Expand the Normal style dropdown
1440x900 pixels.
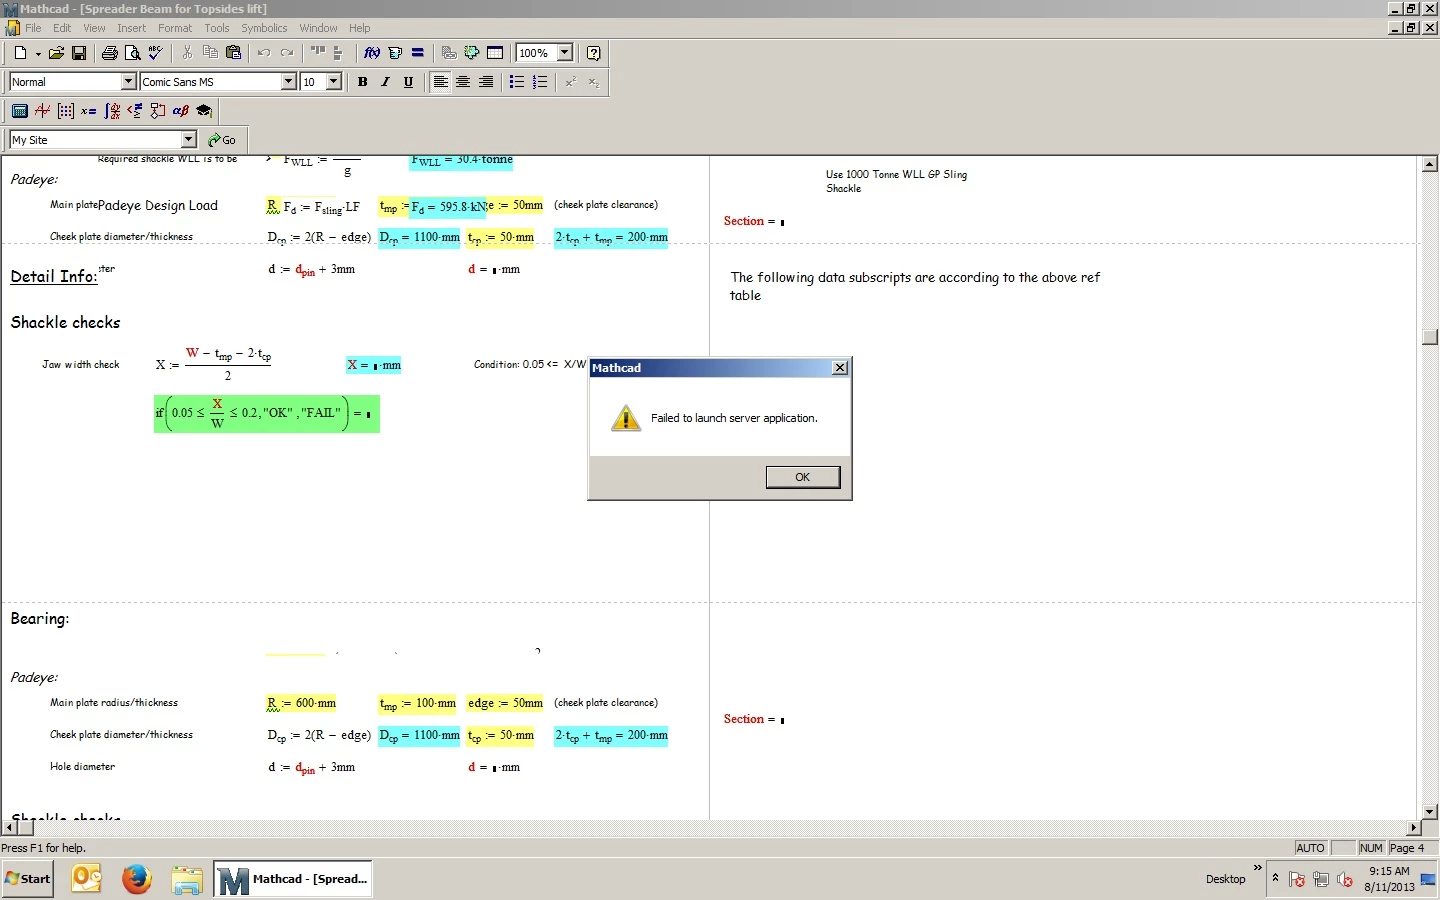[128, 82]
